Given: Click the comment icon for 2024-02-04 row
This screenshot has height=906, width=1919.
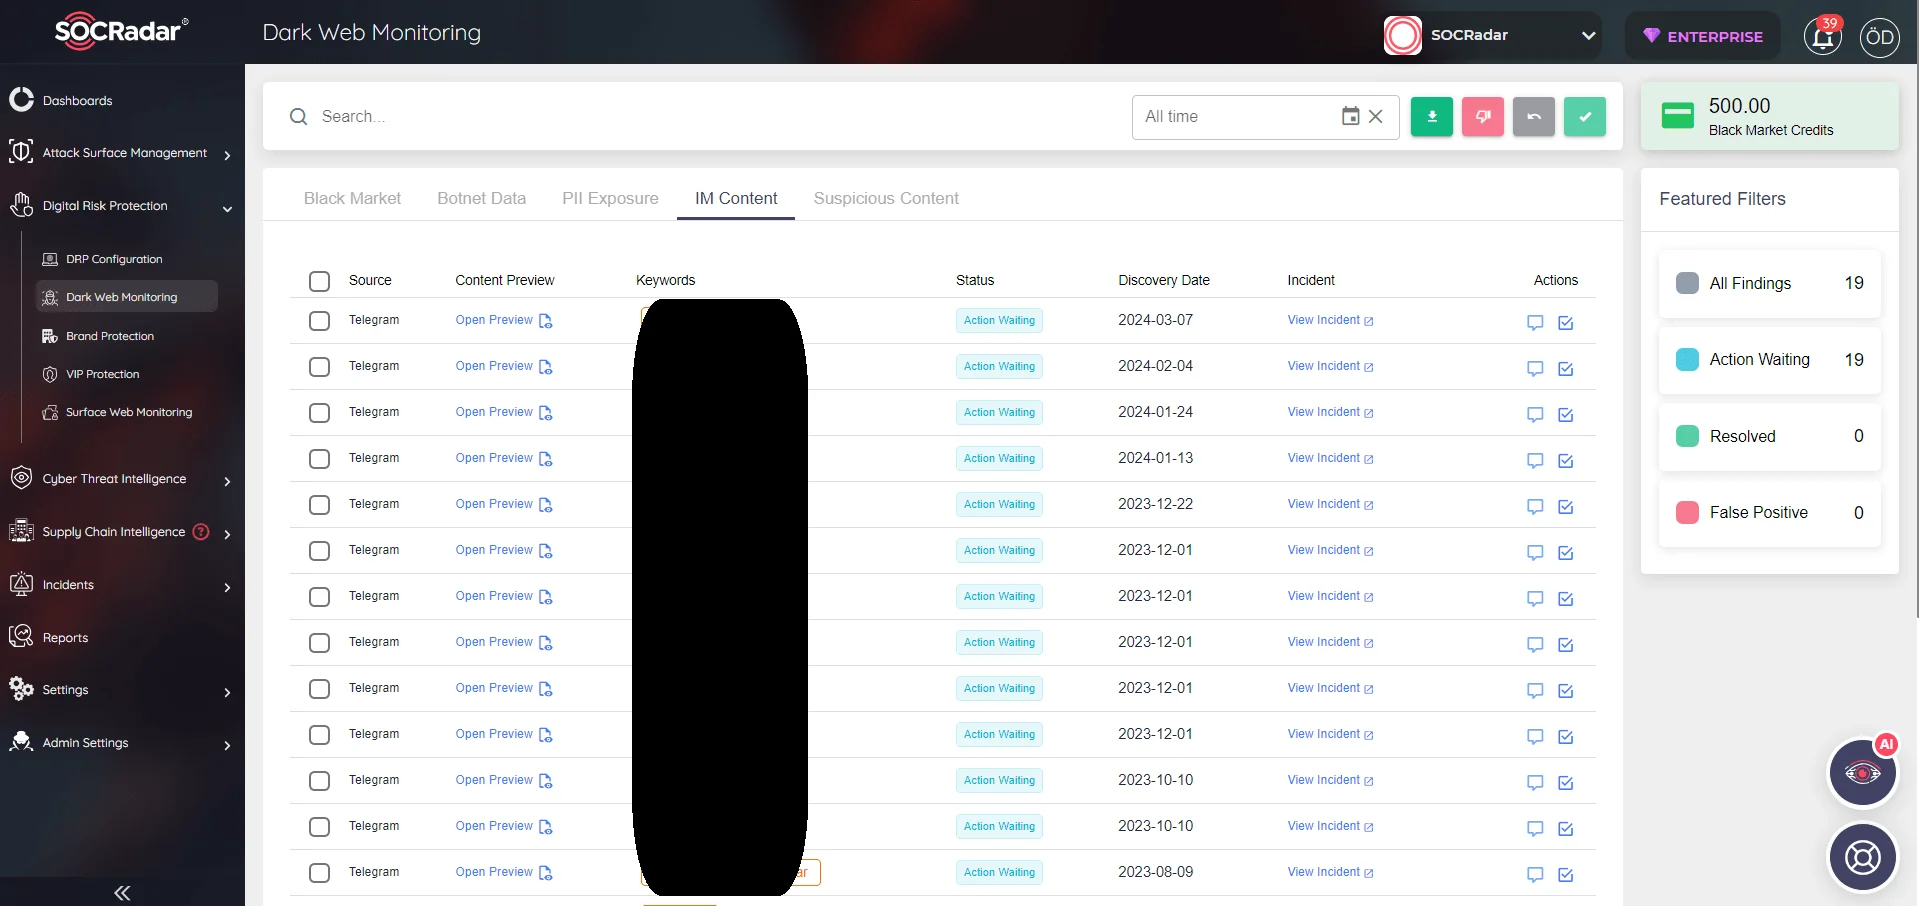Looking at the screenshot, I should point(1535,368).
